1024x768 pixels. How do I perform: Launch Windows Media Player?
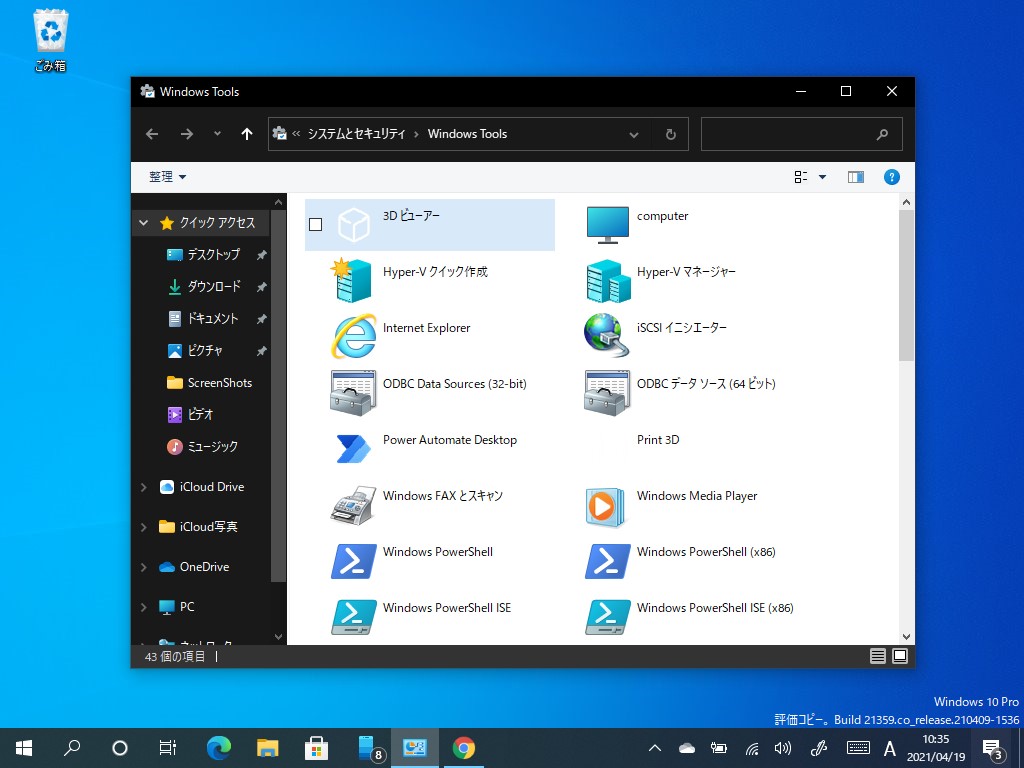point(697,495)
